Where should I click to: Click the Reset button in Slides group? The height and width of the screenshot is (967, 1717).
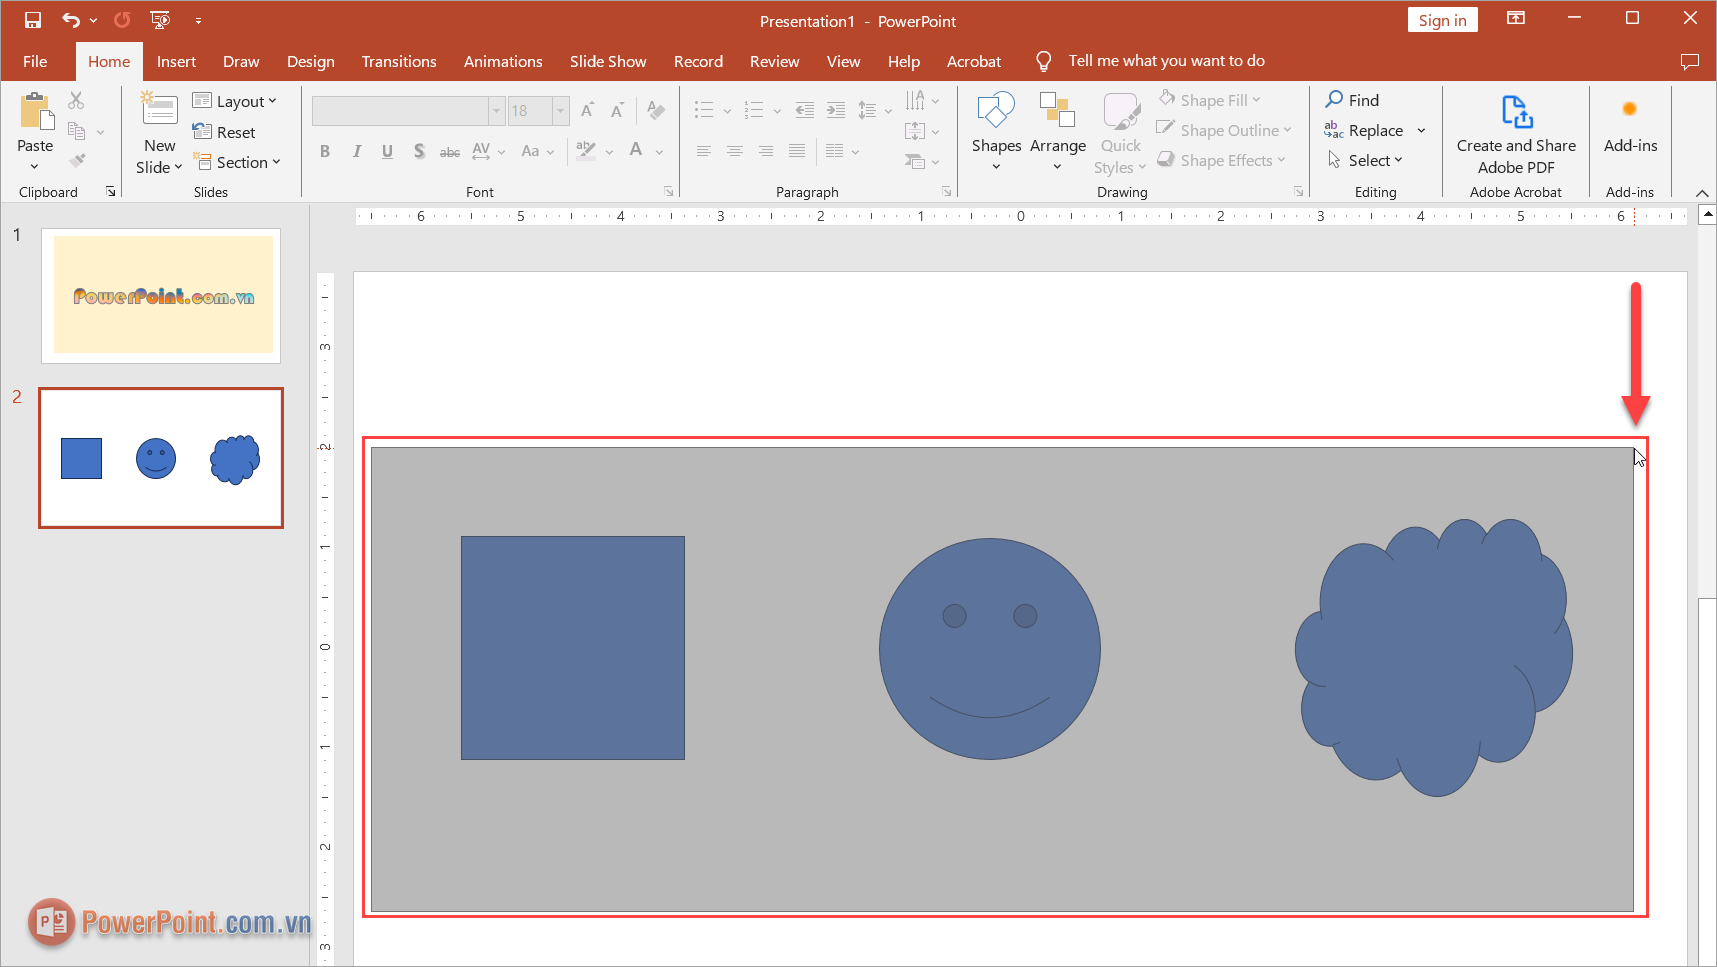pos(224,132)
